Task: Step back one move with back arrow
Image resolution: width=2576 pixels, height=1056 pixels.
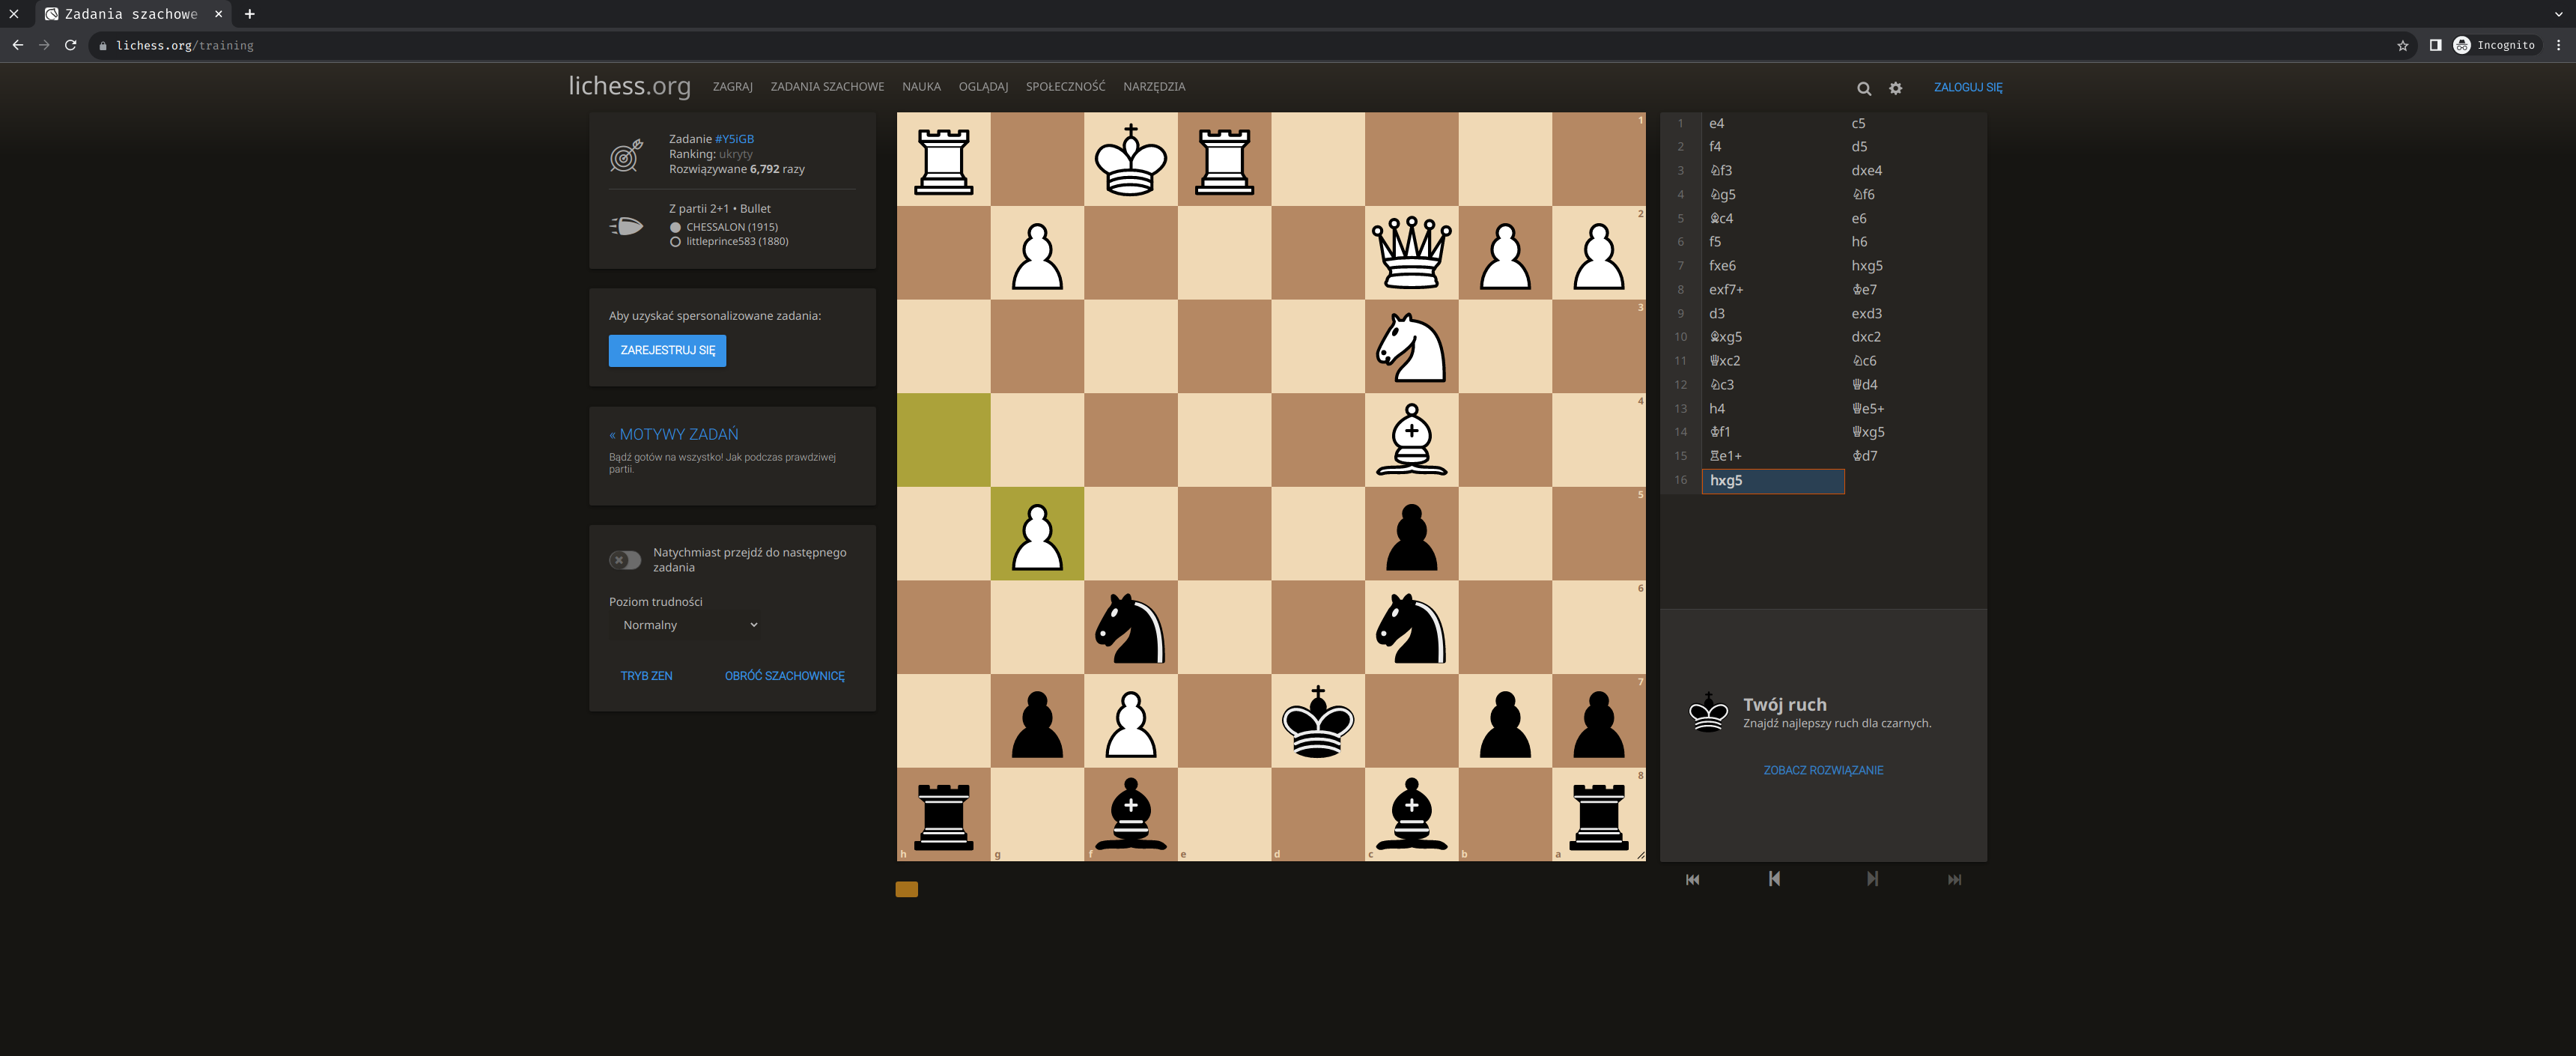Action: 1774,879
